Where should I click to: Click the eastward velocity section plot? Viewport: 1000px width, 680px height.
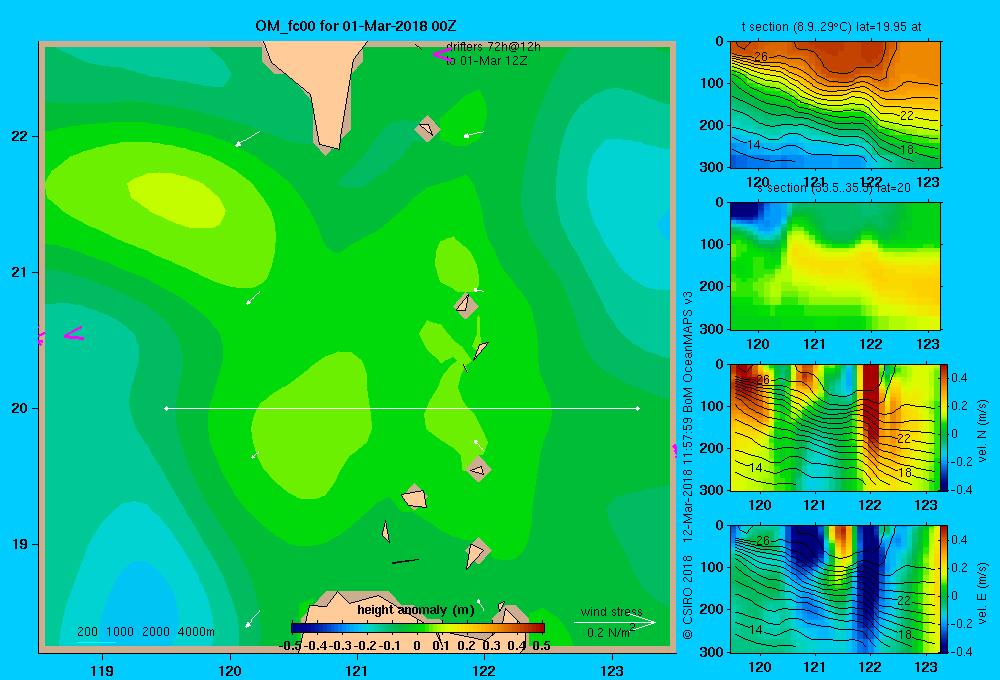pyautogui.click(x=835, y=589)
